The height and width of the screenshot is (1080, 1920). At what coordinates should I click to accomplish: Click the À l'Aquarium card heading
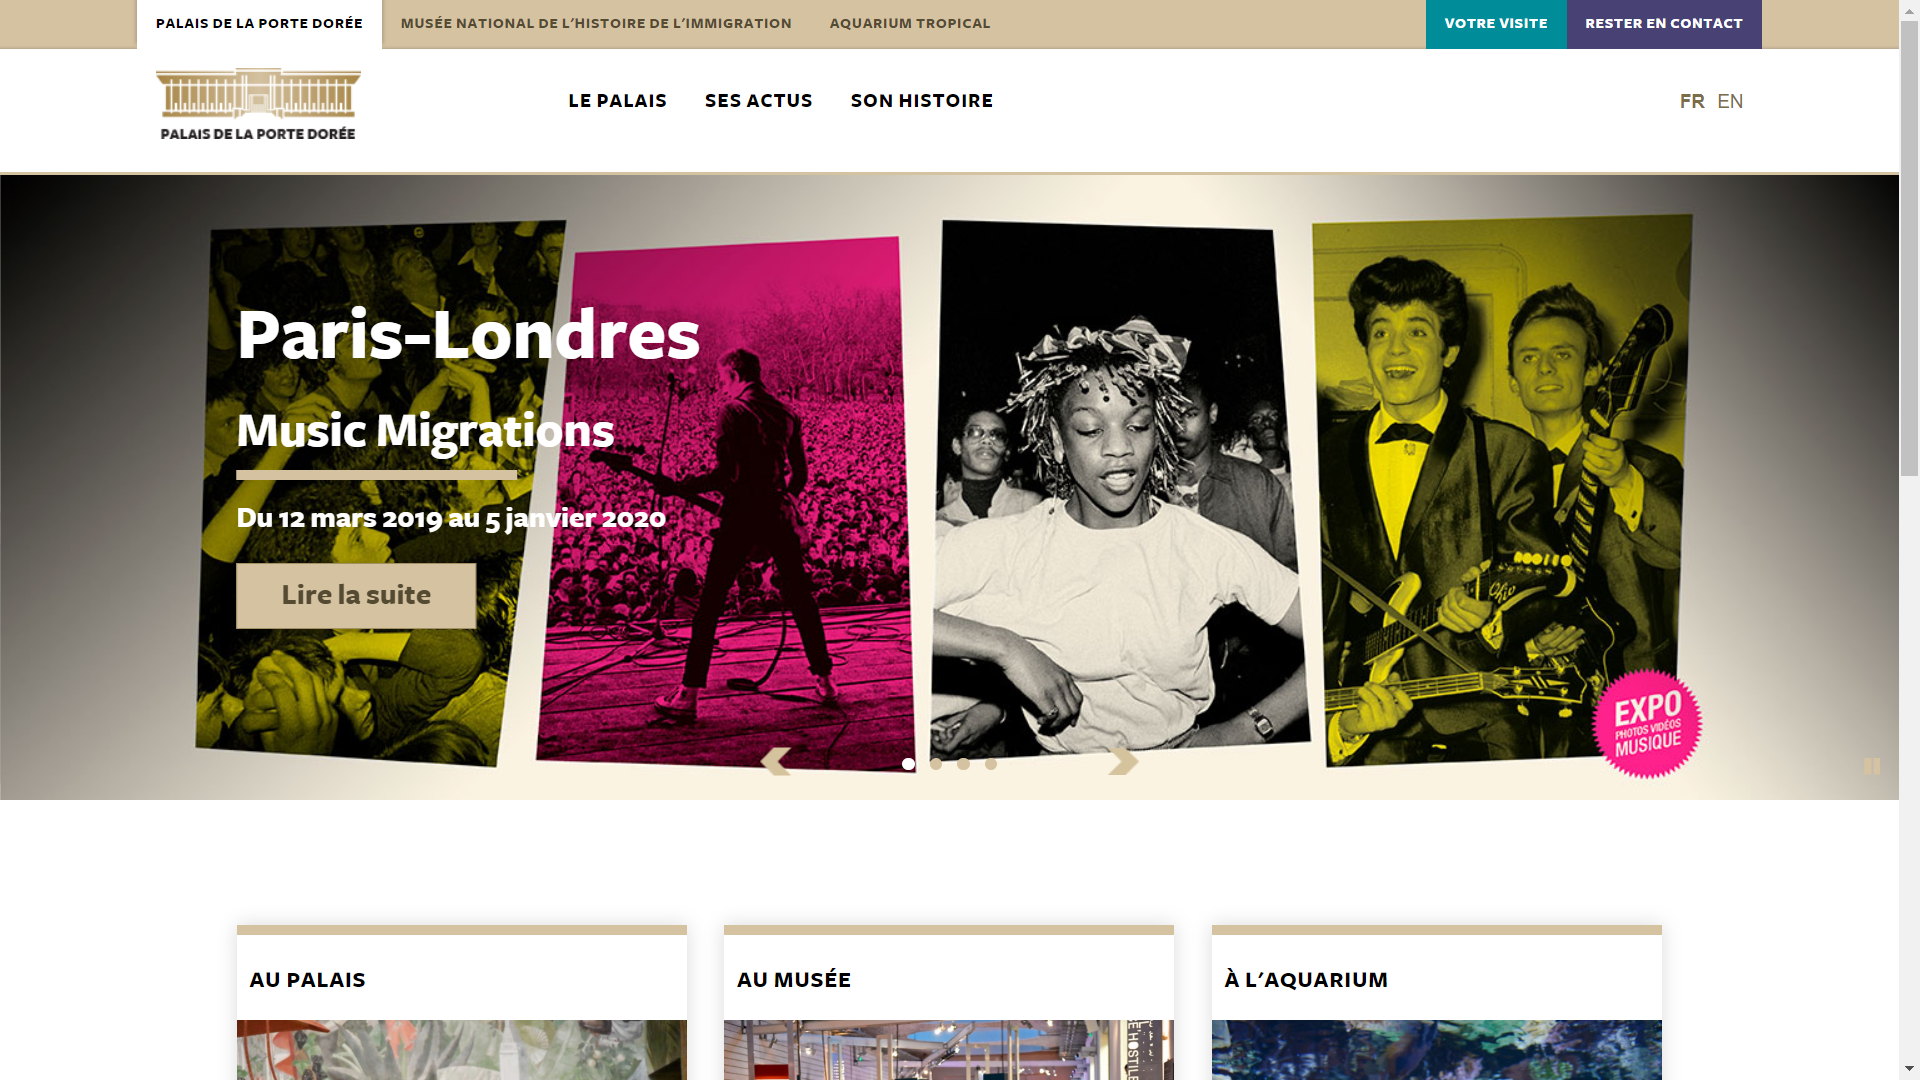pyautogui.click(x=1306, y=980)
